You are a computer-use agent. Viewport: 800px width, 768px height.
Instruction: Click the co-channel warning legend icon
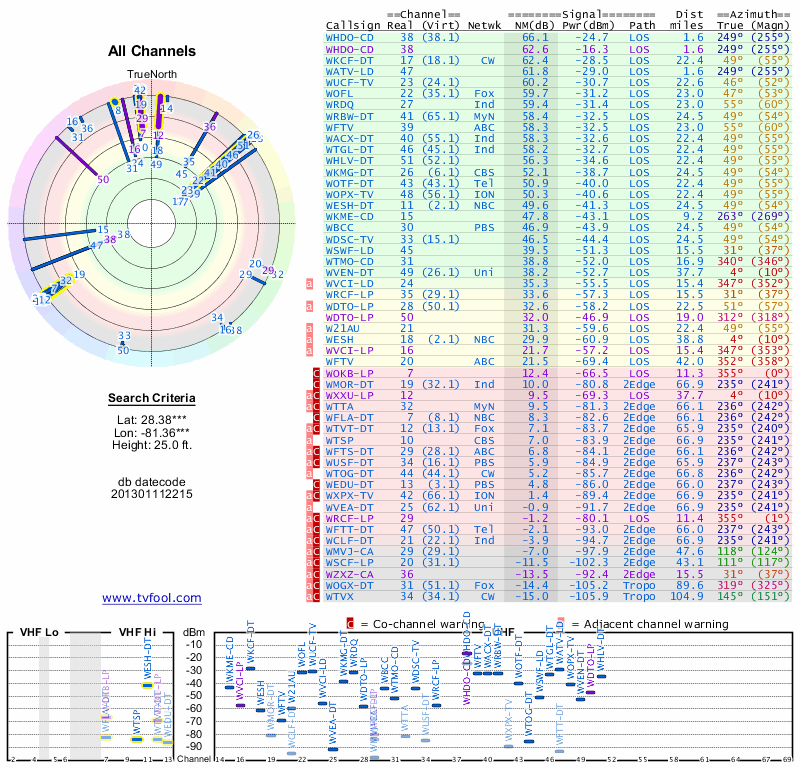tap(350, 624)
